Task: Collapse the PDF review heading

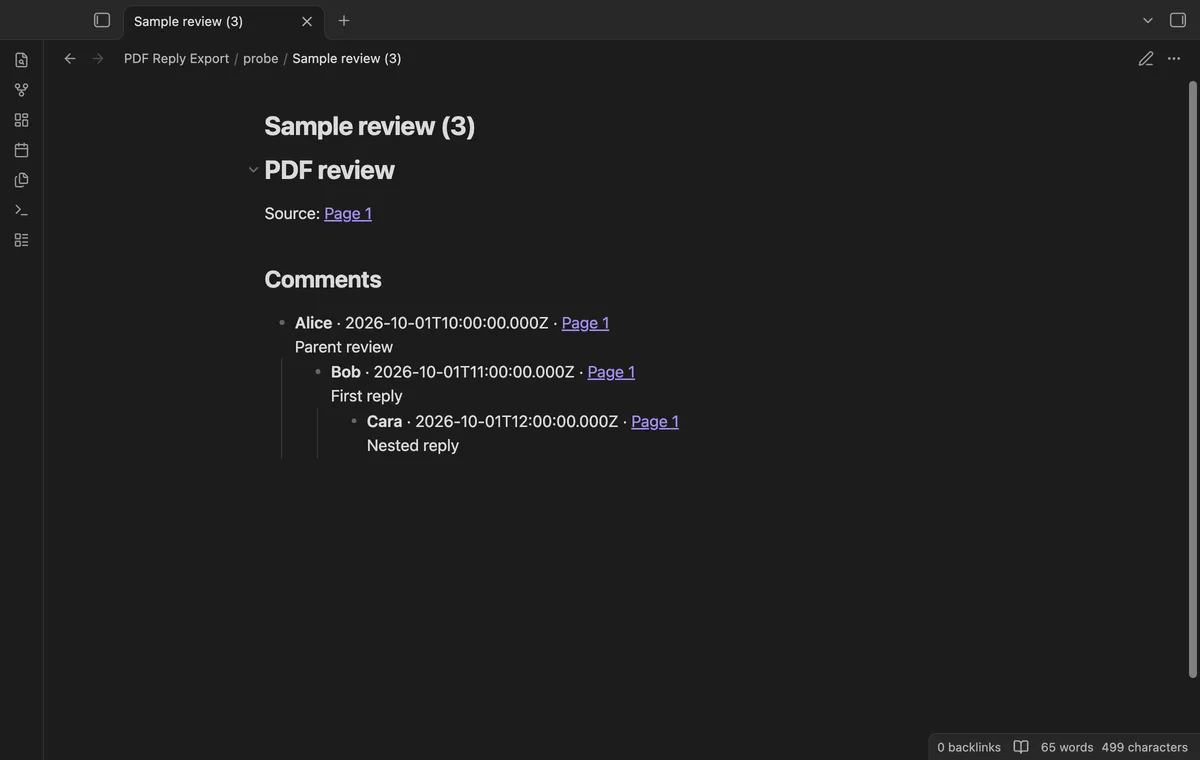Action: [253, 170]
